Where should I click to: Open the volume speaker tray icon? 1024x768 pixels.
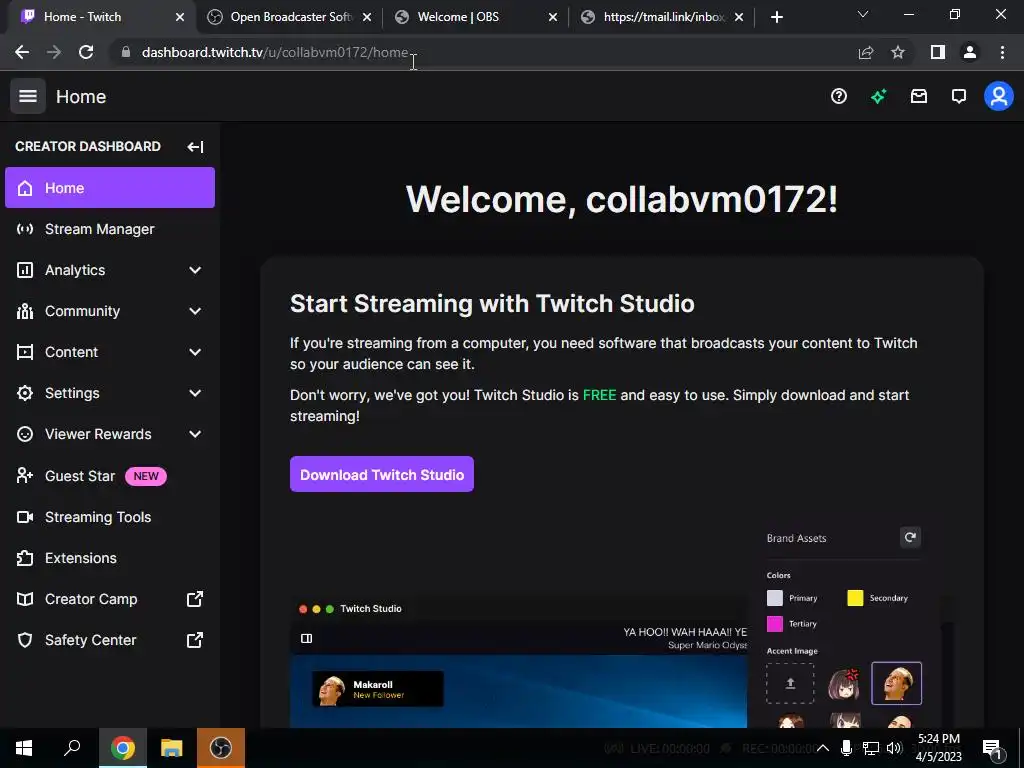[x=894, y=748]
